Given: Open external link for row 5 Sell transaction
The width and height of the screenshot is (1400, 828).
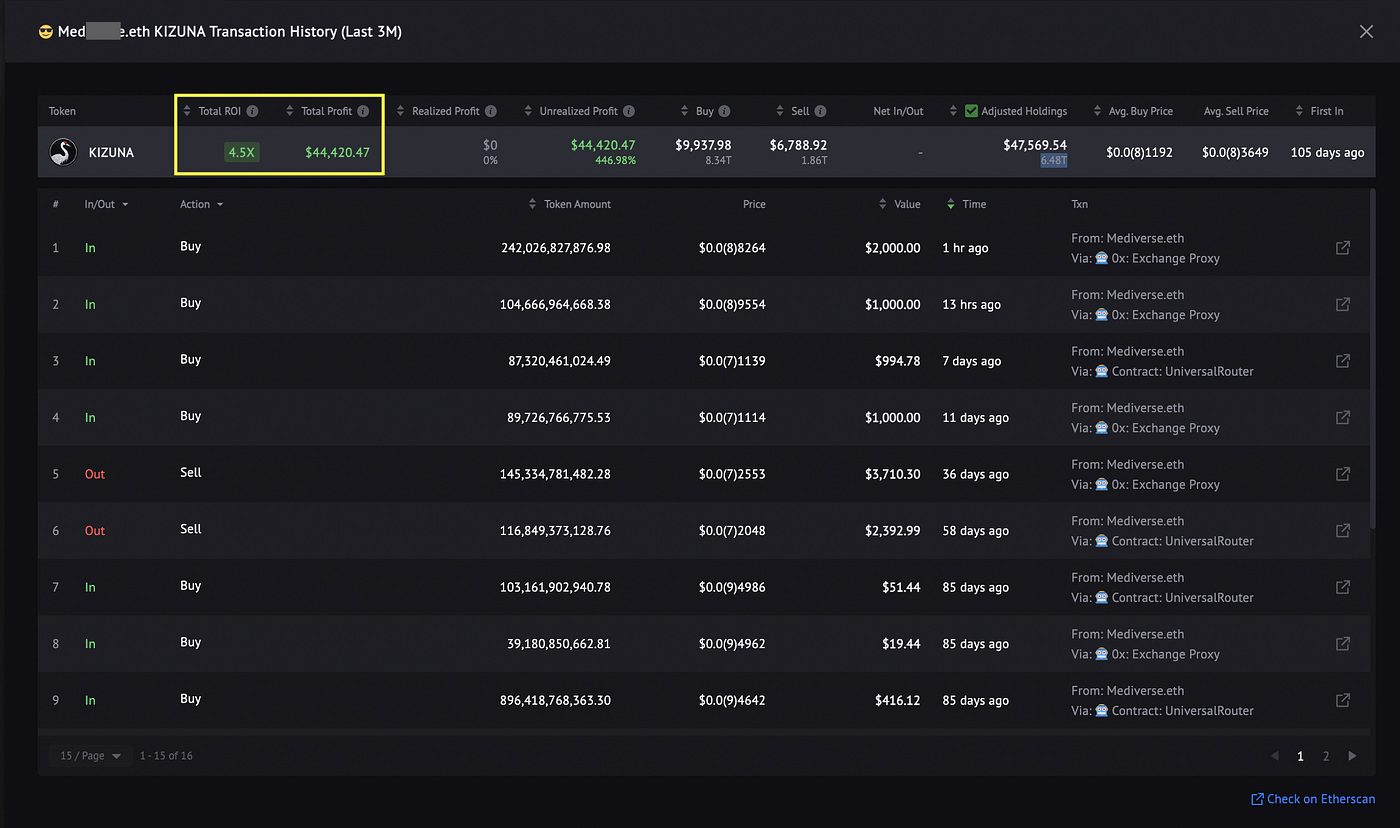Looking at the screenshot, I should coord(1343,474).
